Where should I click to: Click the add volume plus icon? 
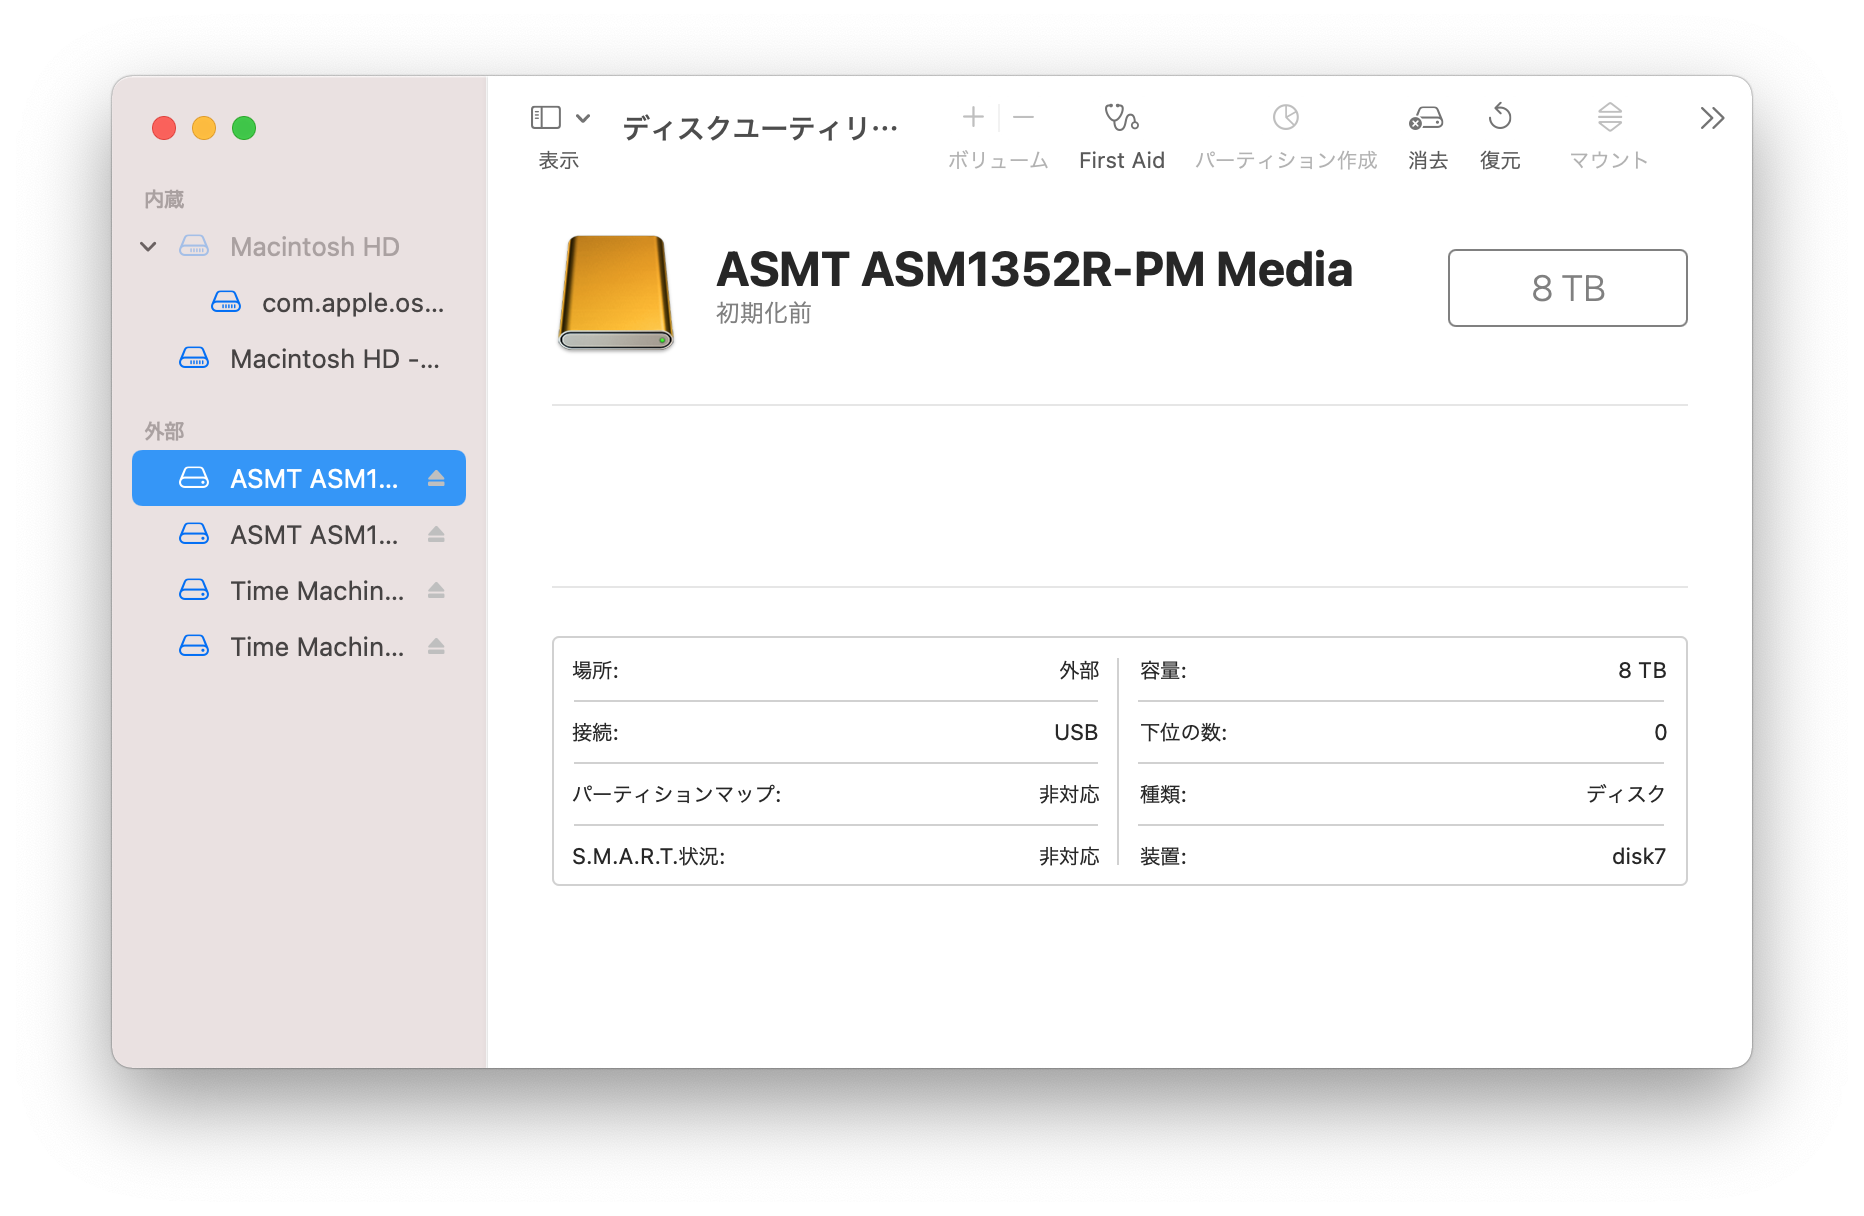click(x=973, y=117)
